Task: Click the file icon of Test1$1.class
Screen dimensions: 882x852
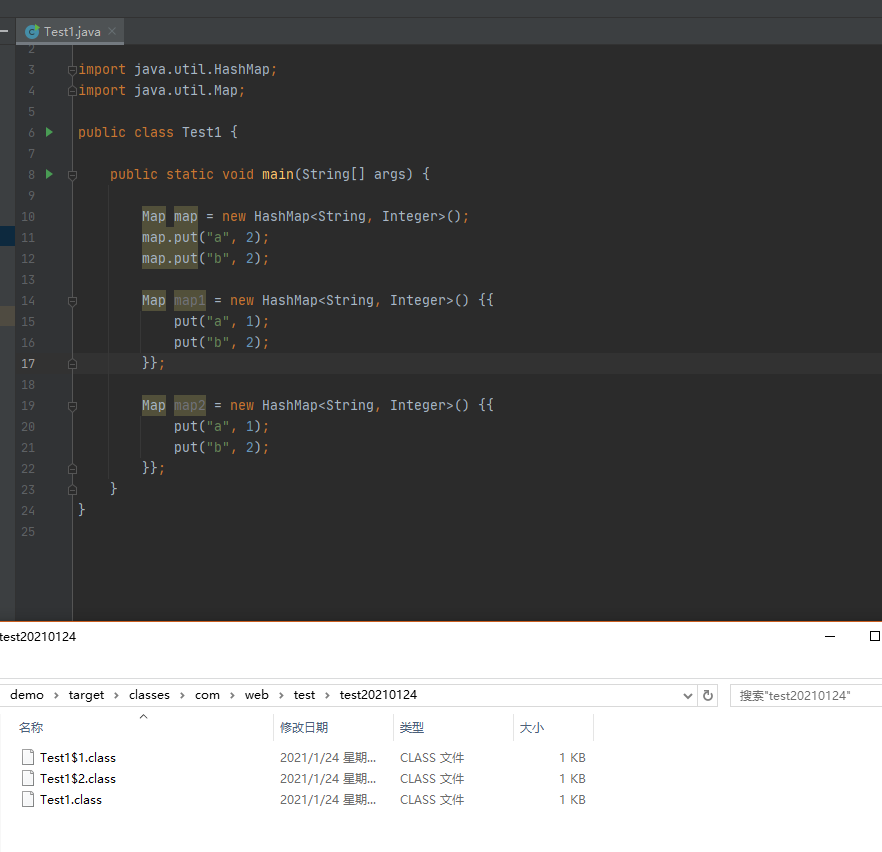Action: pyautogui.click(x=28, y=758)
